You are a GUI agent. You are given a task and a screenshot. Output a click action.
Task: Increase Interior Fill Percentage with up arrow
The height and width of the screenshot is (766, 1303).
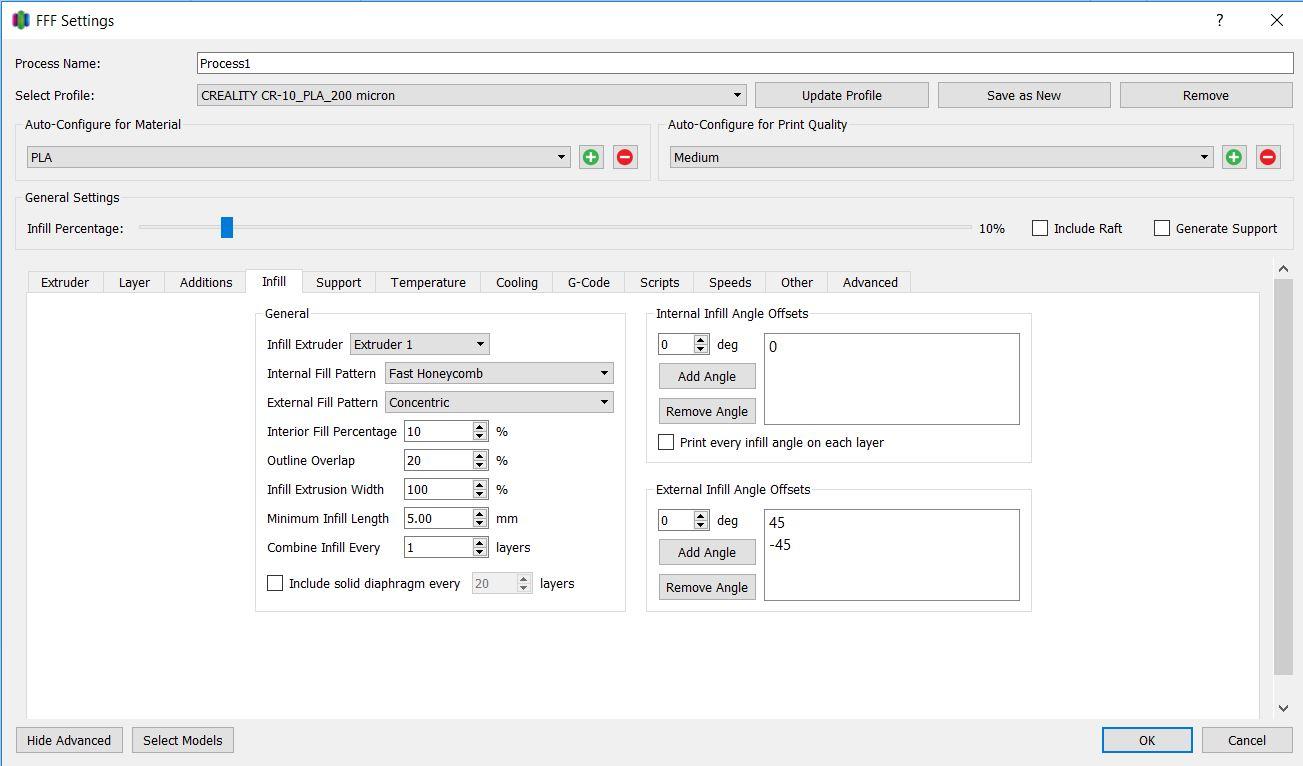[480, 427]
